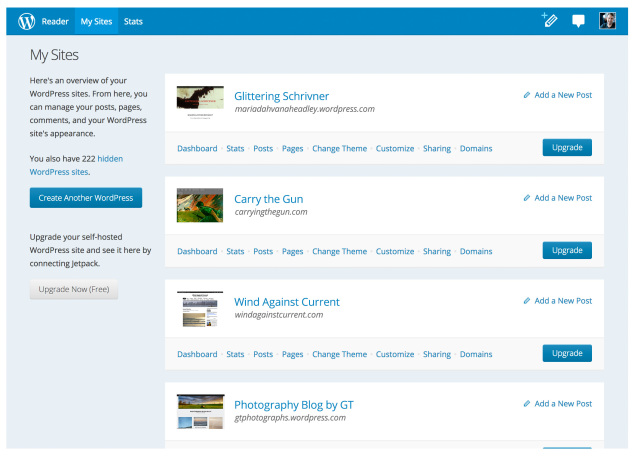View Stats for Glittering Schrivner

click(x=235, y=148)
